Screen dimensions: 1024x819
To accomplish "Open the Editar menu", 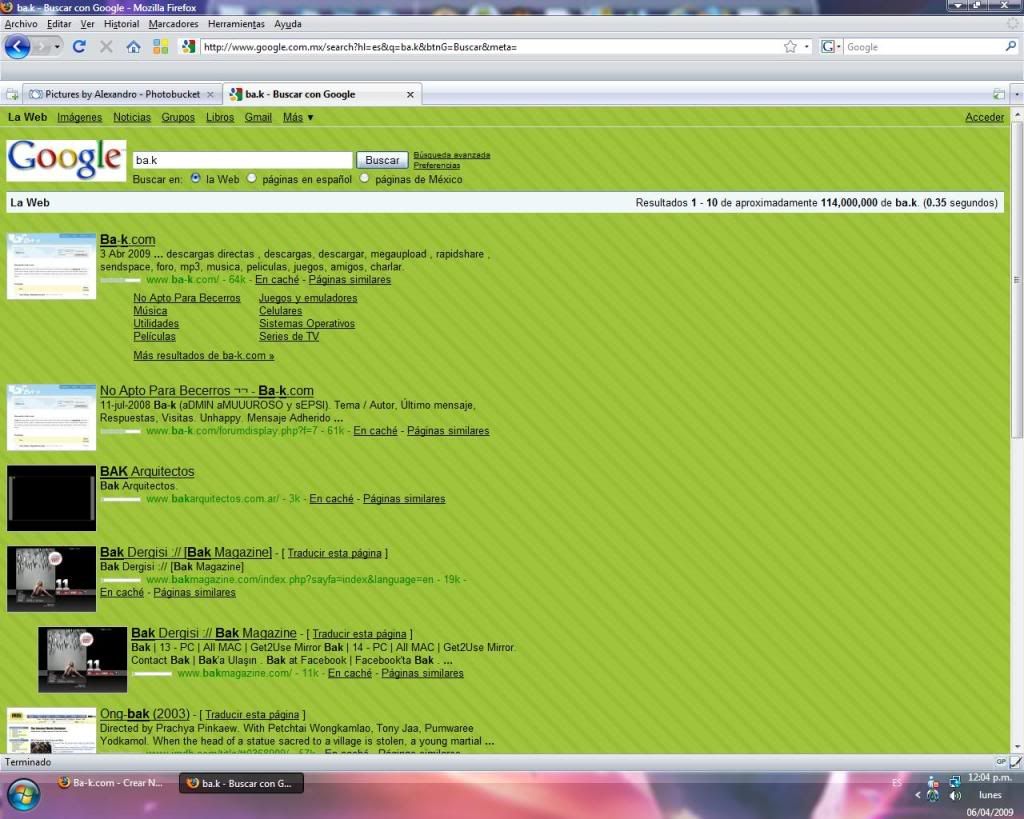I will pyautogui.click(x=59, y=24).
